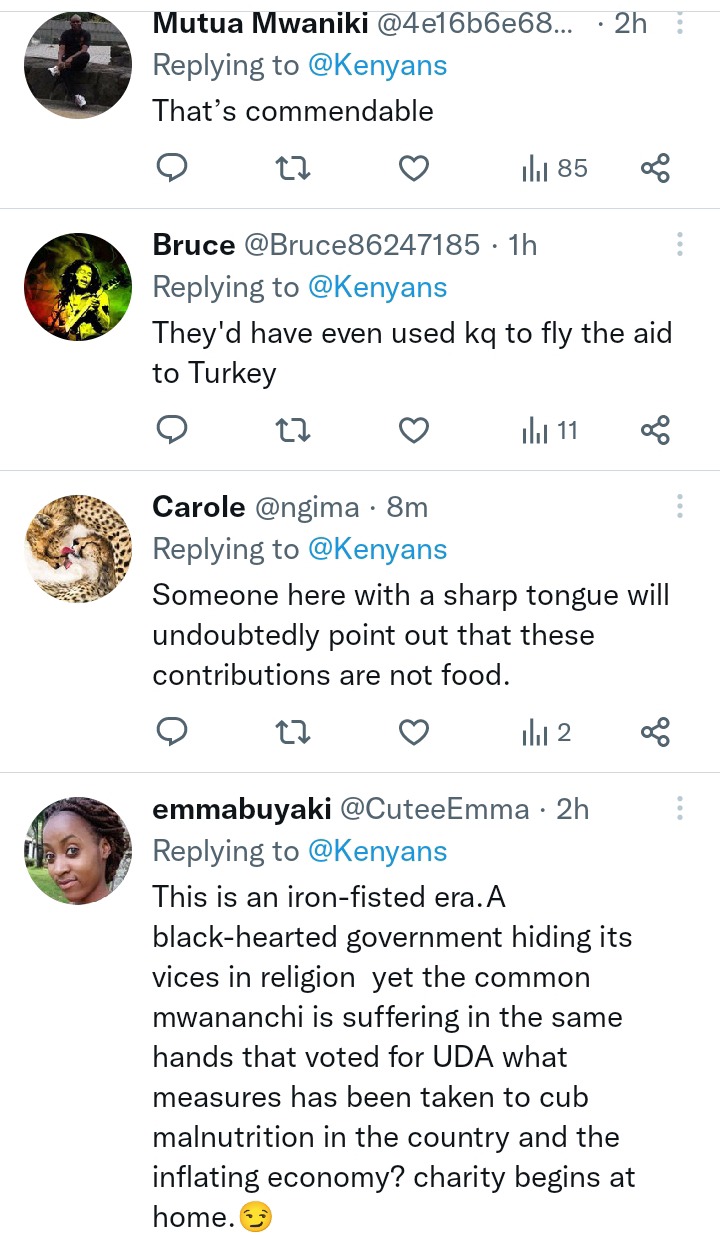Retweet Bruce's tweet about kq
Screen dimensions: 720x1246
(x=293, y=431)
